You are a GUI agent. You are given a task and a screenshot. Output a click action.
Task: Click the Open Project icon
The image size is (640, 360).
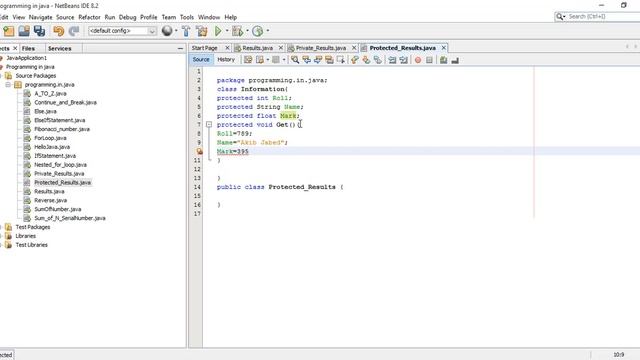click(24, 31)
